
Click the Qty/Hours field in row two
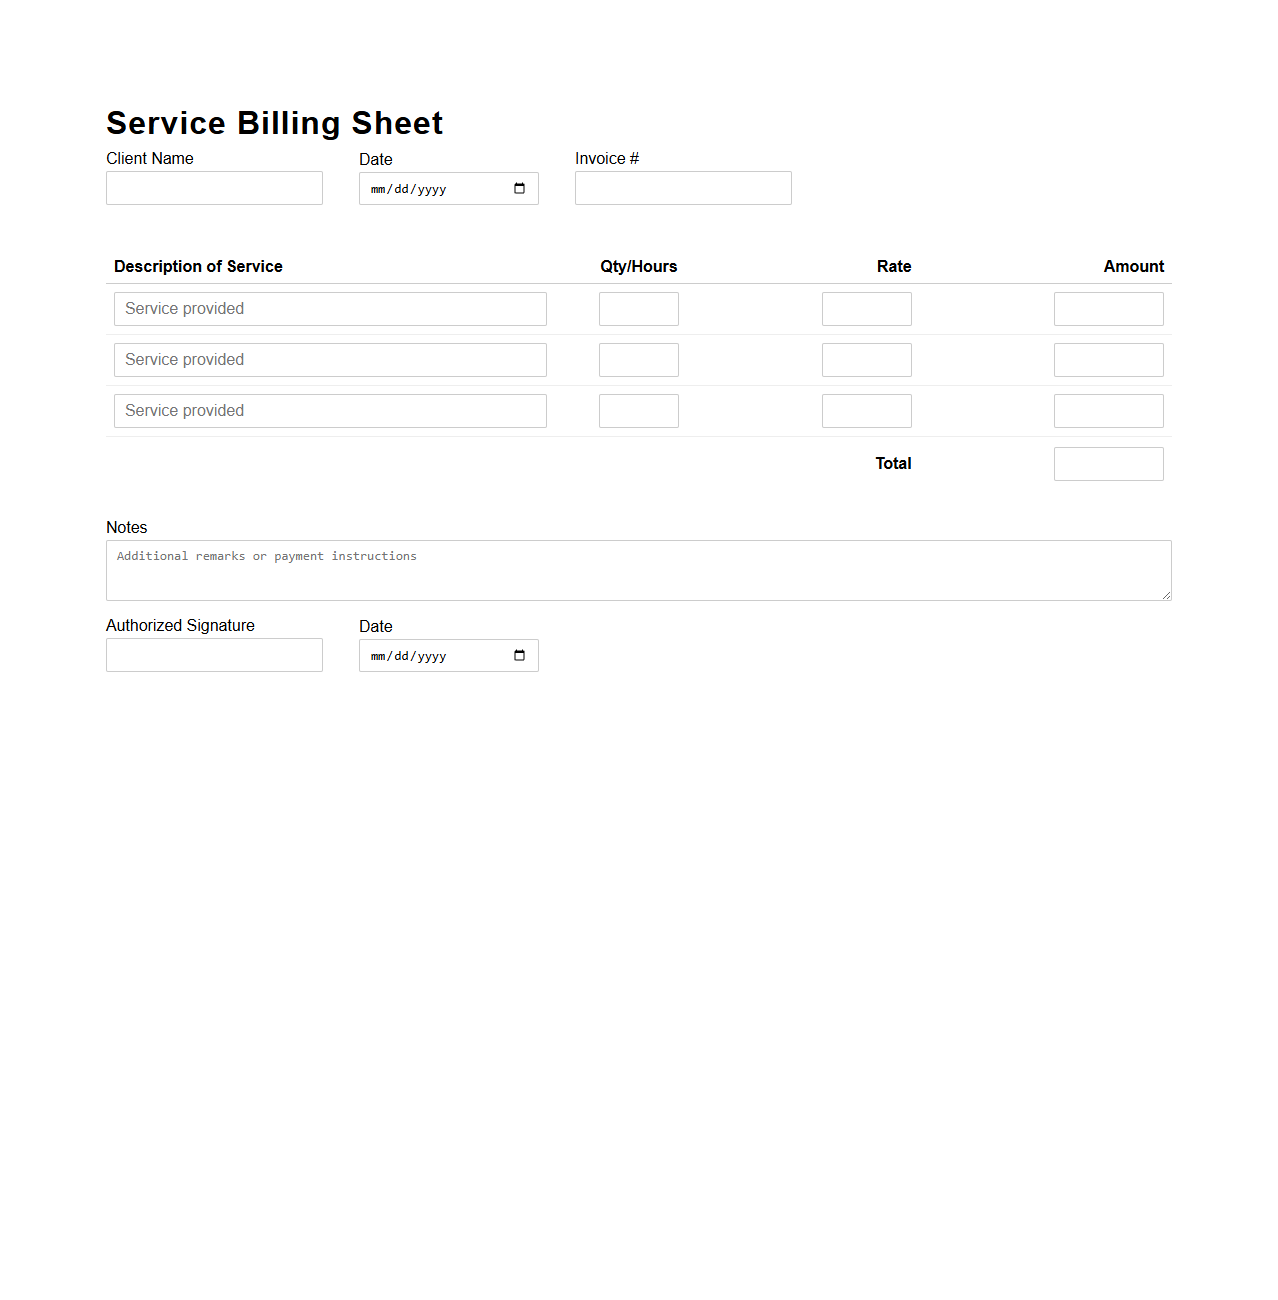click(638, 359)
